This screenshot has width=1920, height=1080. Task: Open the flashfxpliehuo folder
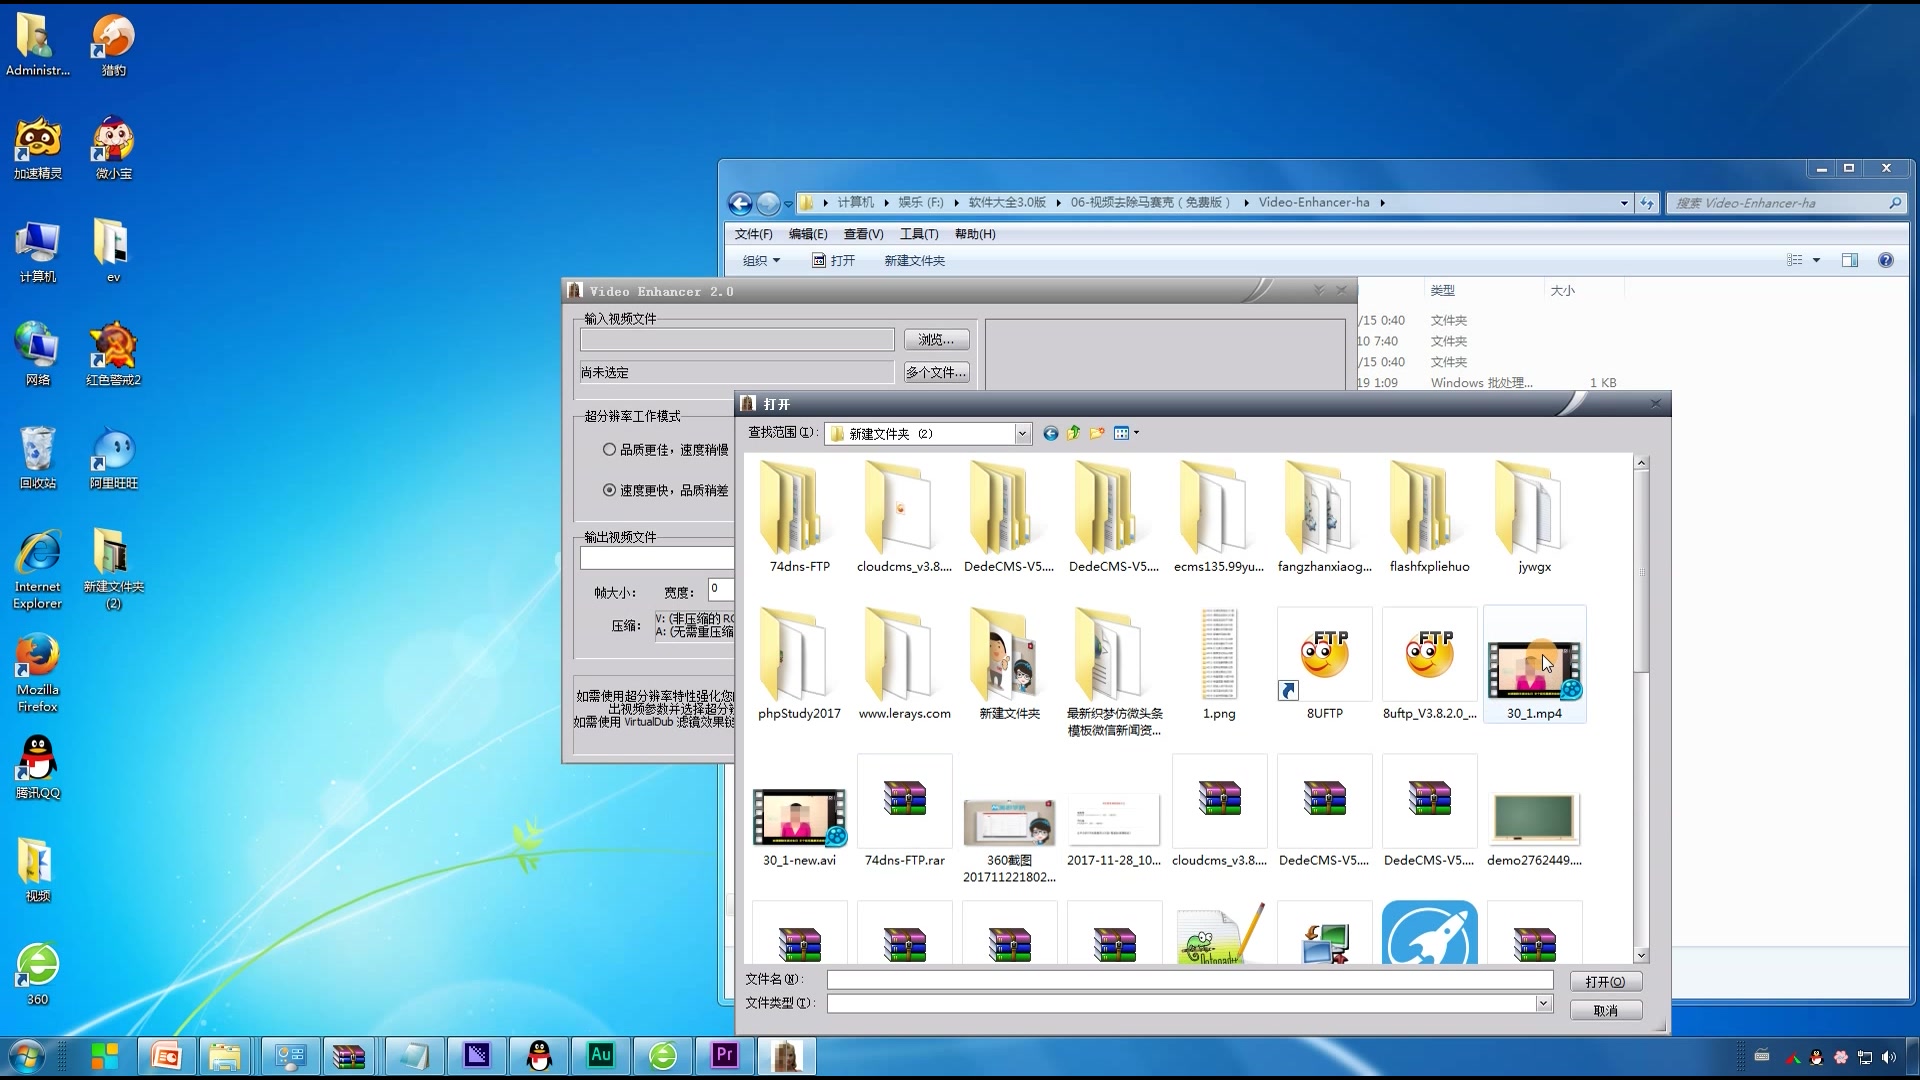(x=1429, y=518)
